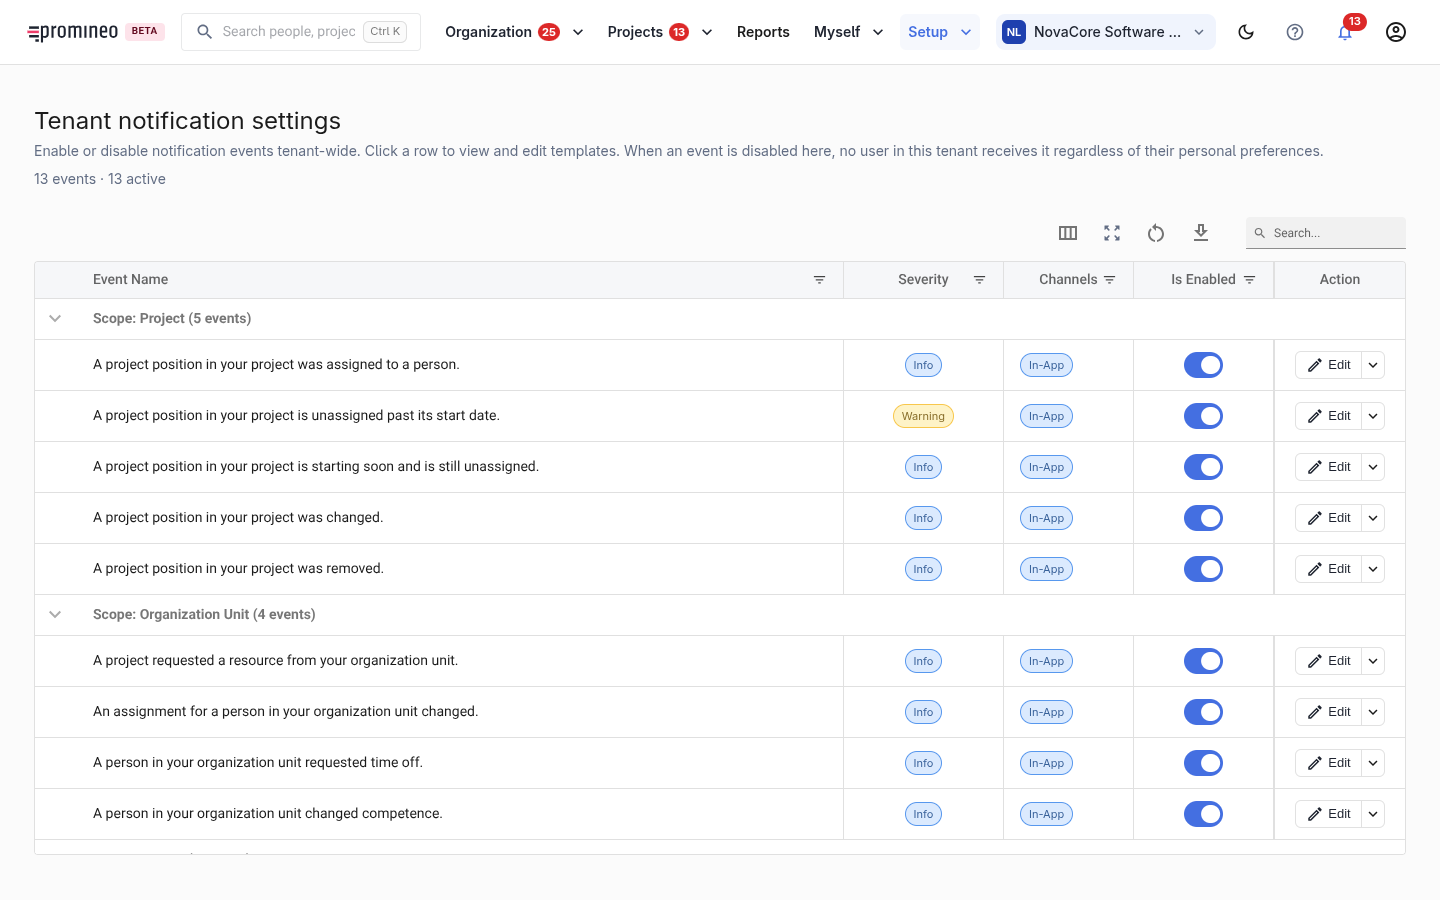Click the Is Enabled column filter icon
The image size is (1440, 900).
[1250, 280]
